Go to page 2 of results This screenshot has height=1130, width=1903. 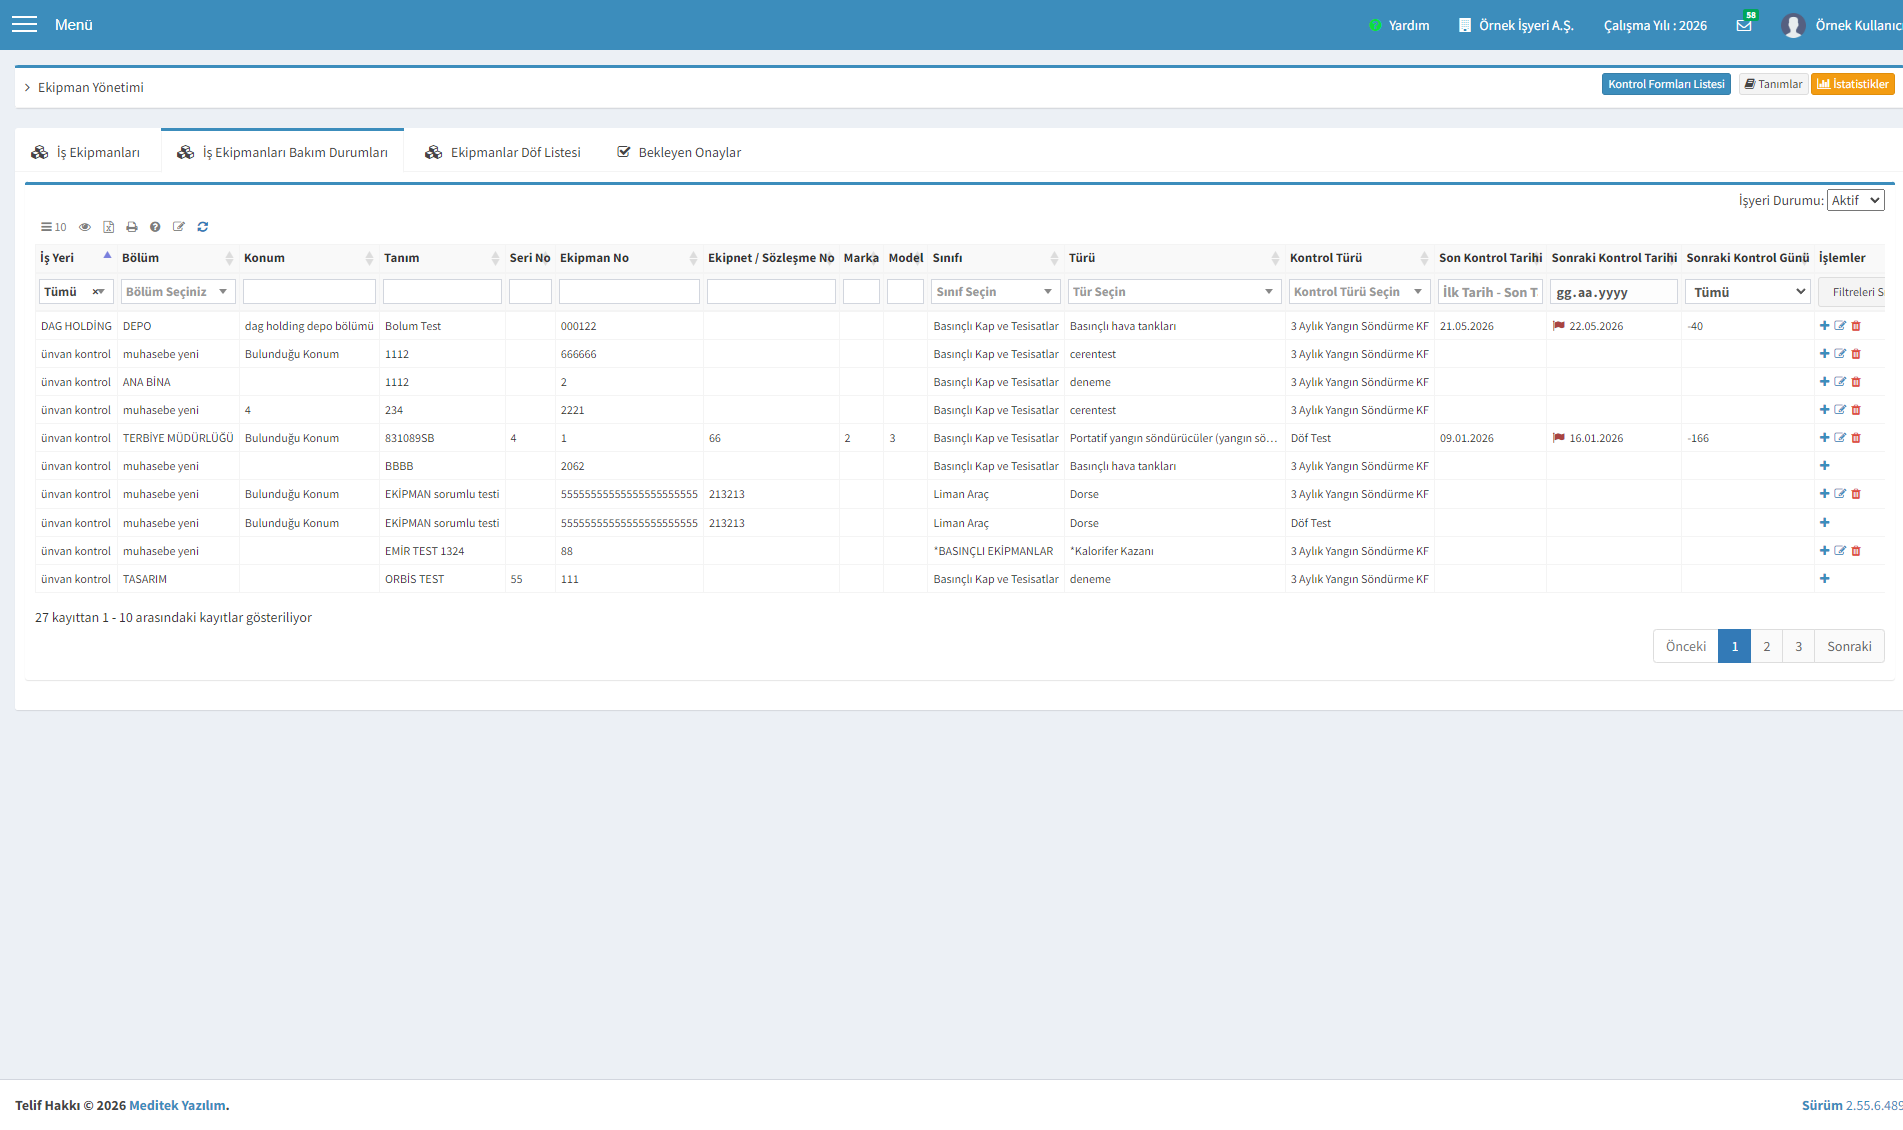[x=1767, y=646]
